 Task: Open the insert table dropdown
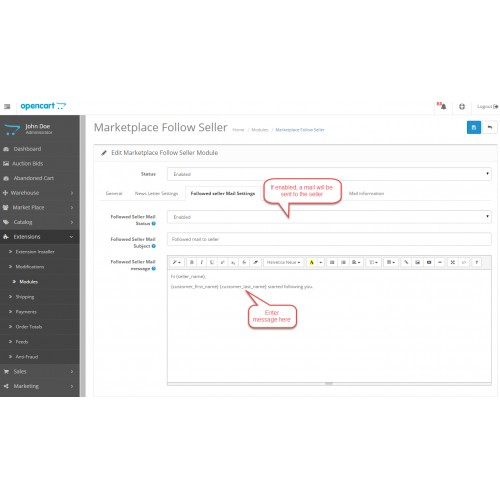391,263
